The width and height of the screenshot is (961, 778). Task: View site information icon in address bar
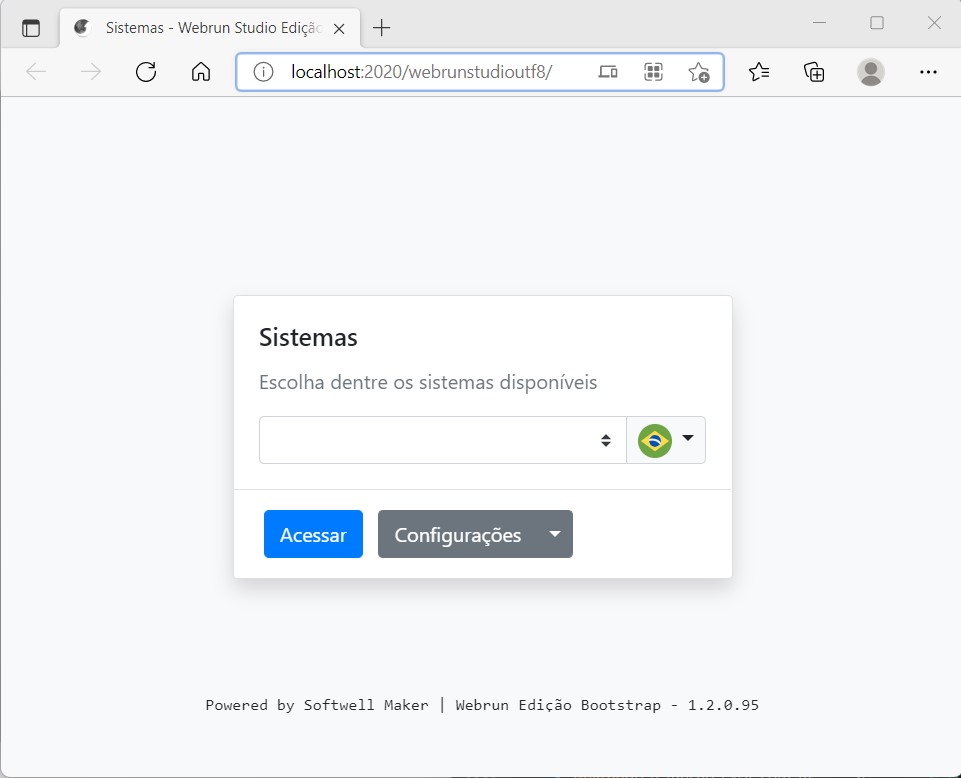[263, 72]
